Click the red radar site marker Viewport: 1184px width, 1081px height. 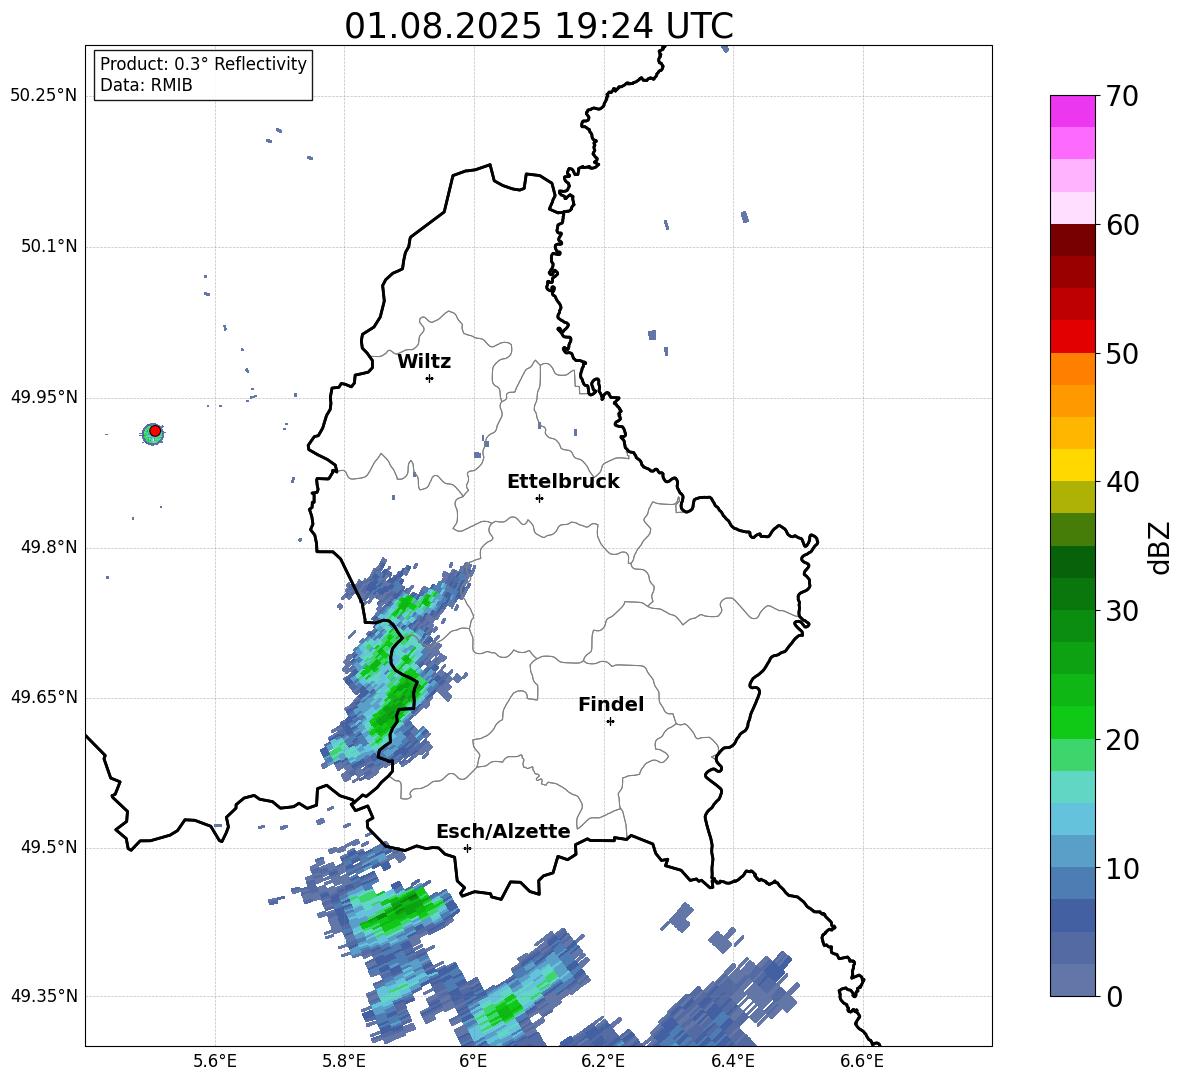155,431
